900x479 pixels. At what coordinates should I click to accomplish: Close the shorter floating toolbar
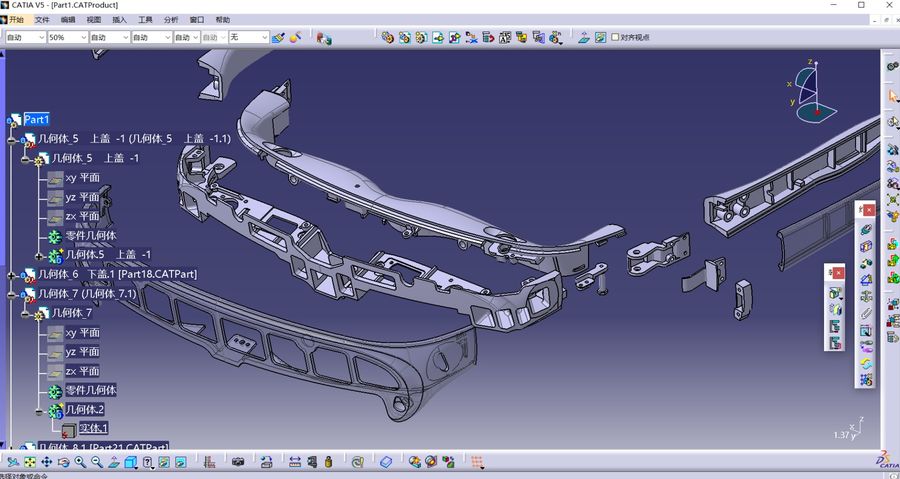pos(839,274)
